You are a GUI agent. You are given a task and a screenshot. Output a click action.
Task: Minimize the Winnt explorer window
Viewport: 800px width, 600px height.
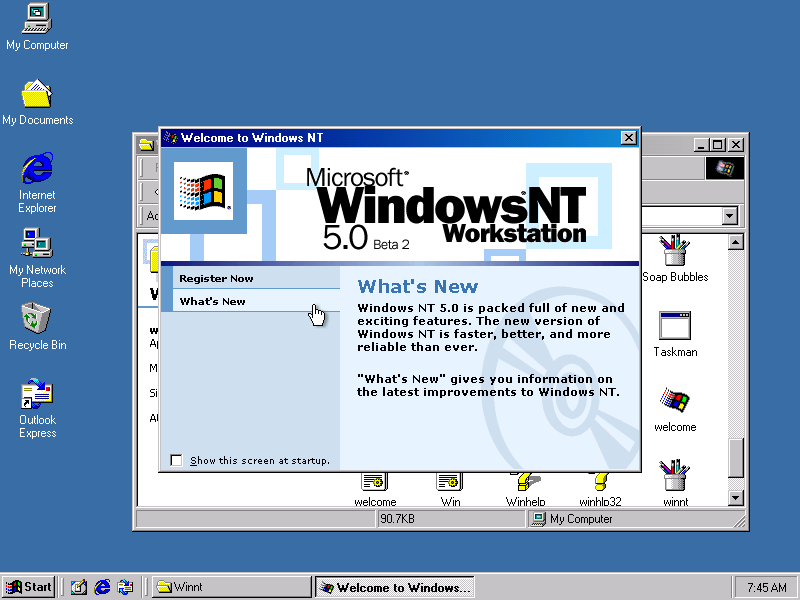702,145
